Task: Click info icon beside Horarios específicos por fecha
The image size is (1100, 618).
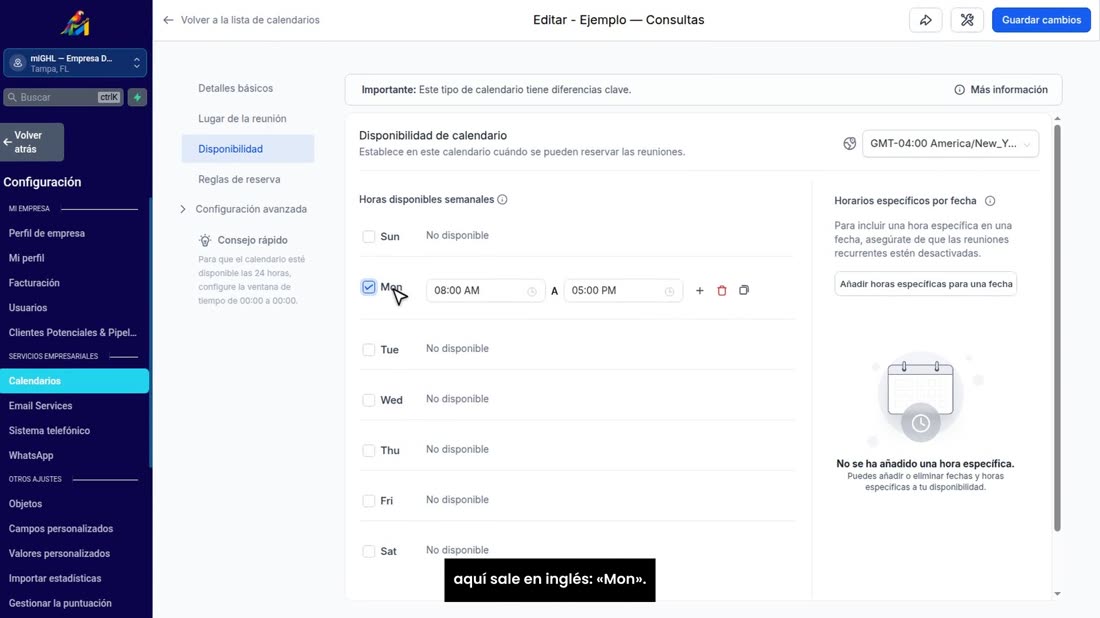Action: click(990, 201)
